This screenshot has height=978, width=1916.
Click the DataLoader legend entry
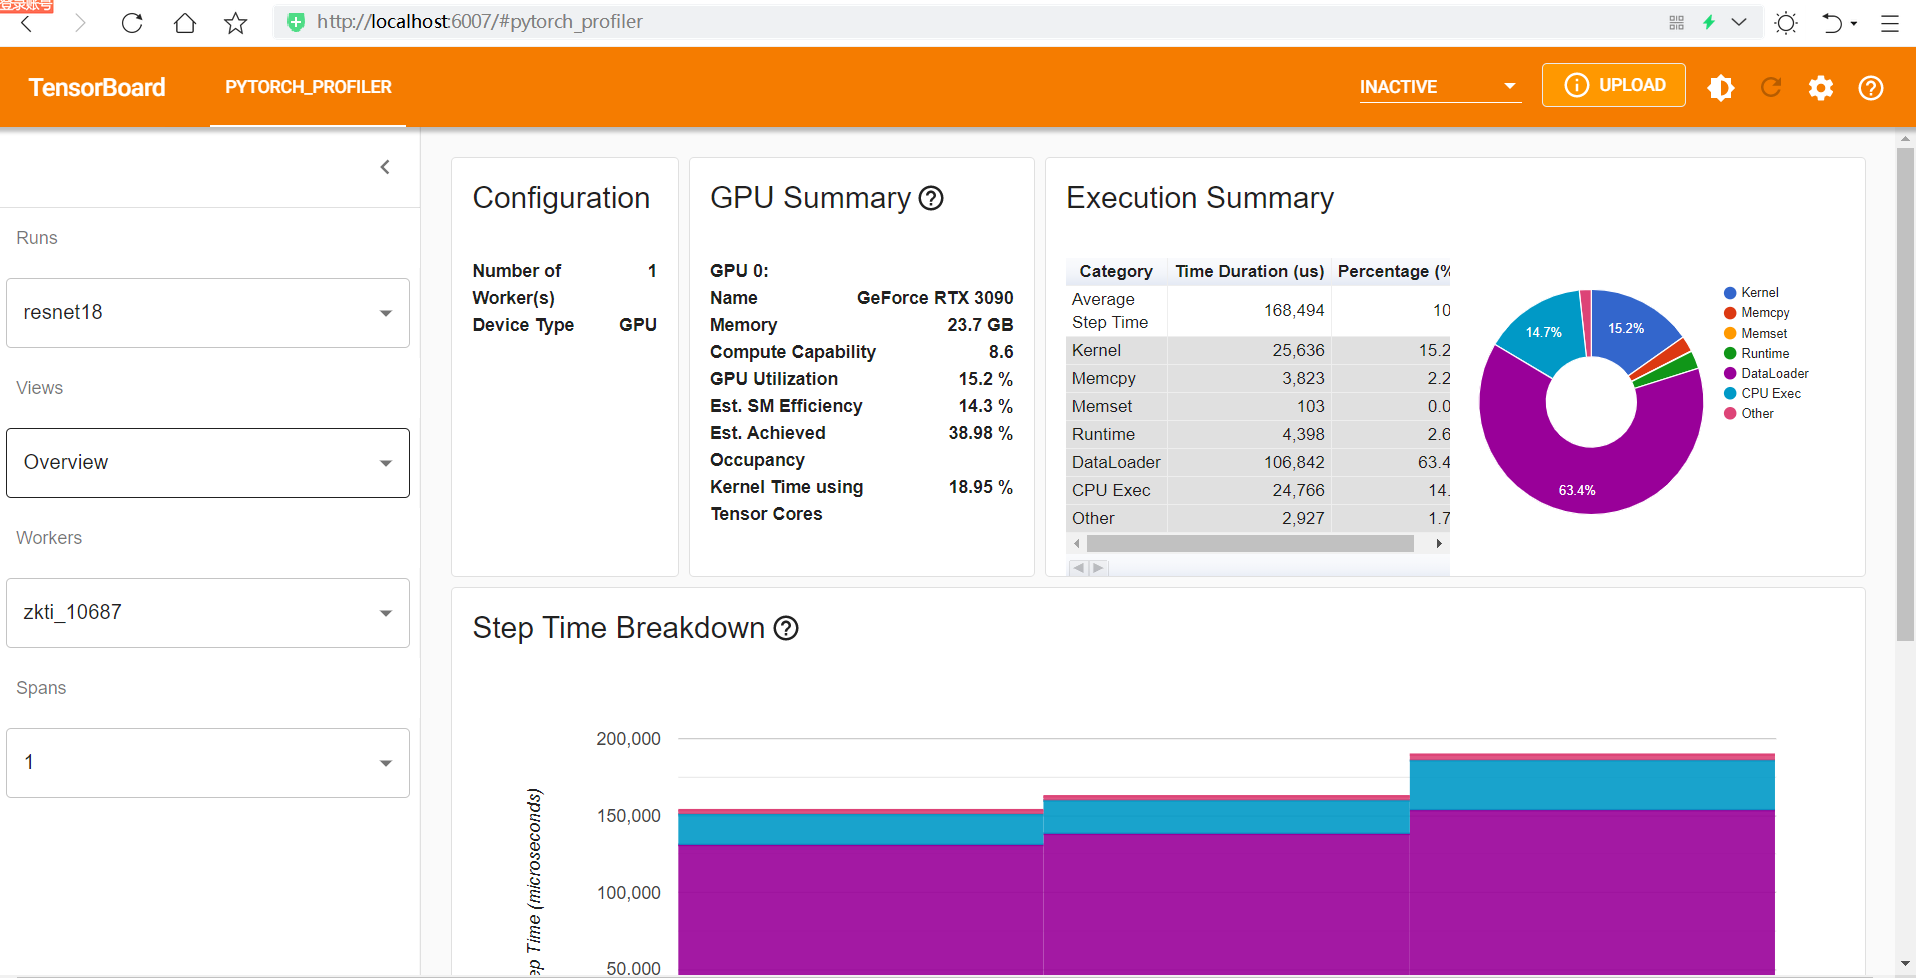coord(1766,373)
